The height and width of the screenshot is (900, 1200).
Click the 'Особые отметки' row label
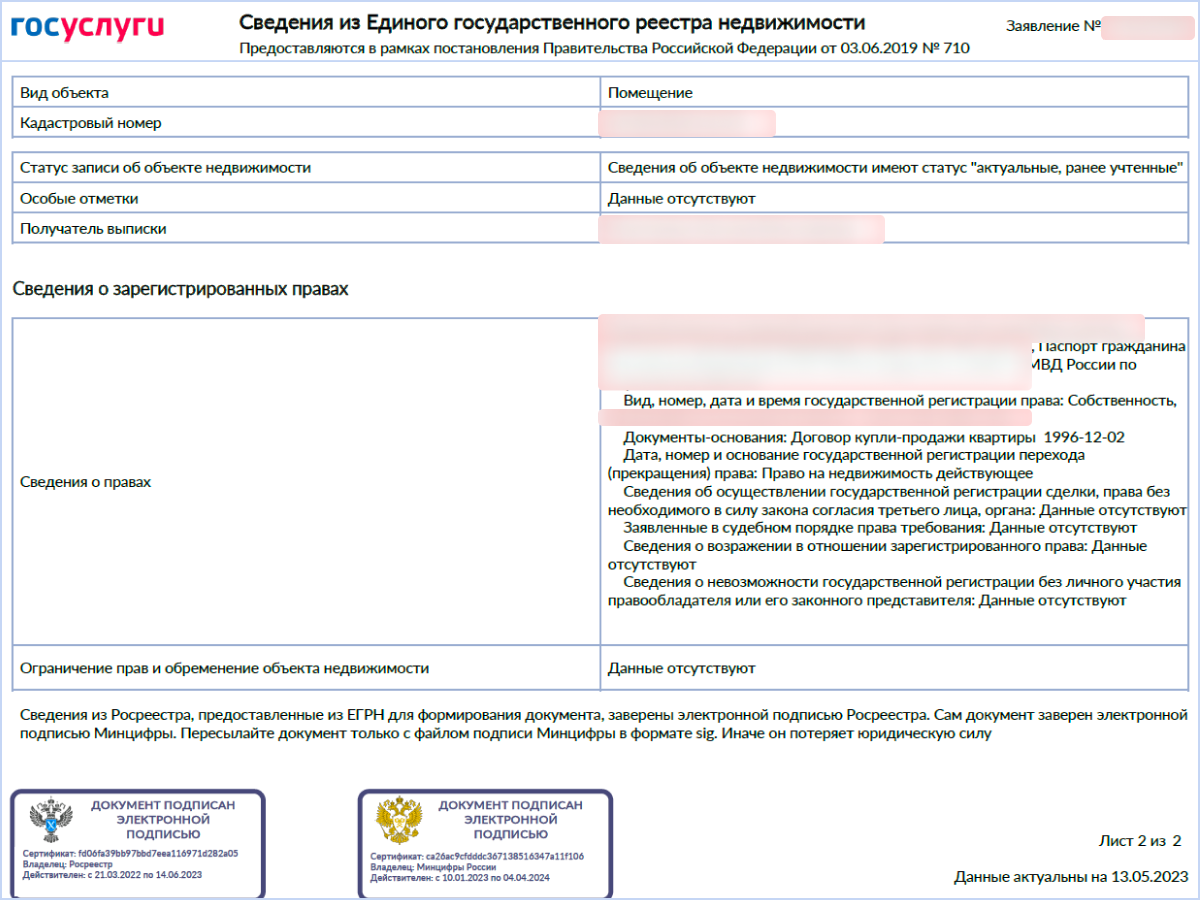80,198
